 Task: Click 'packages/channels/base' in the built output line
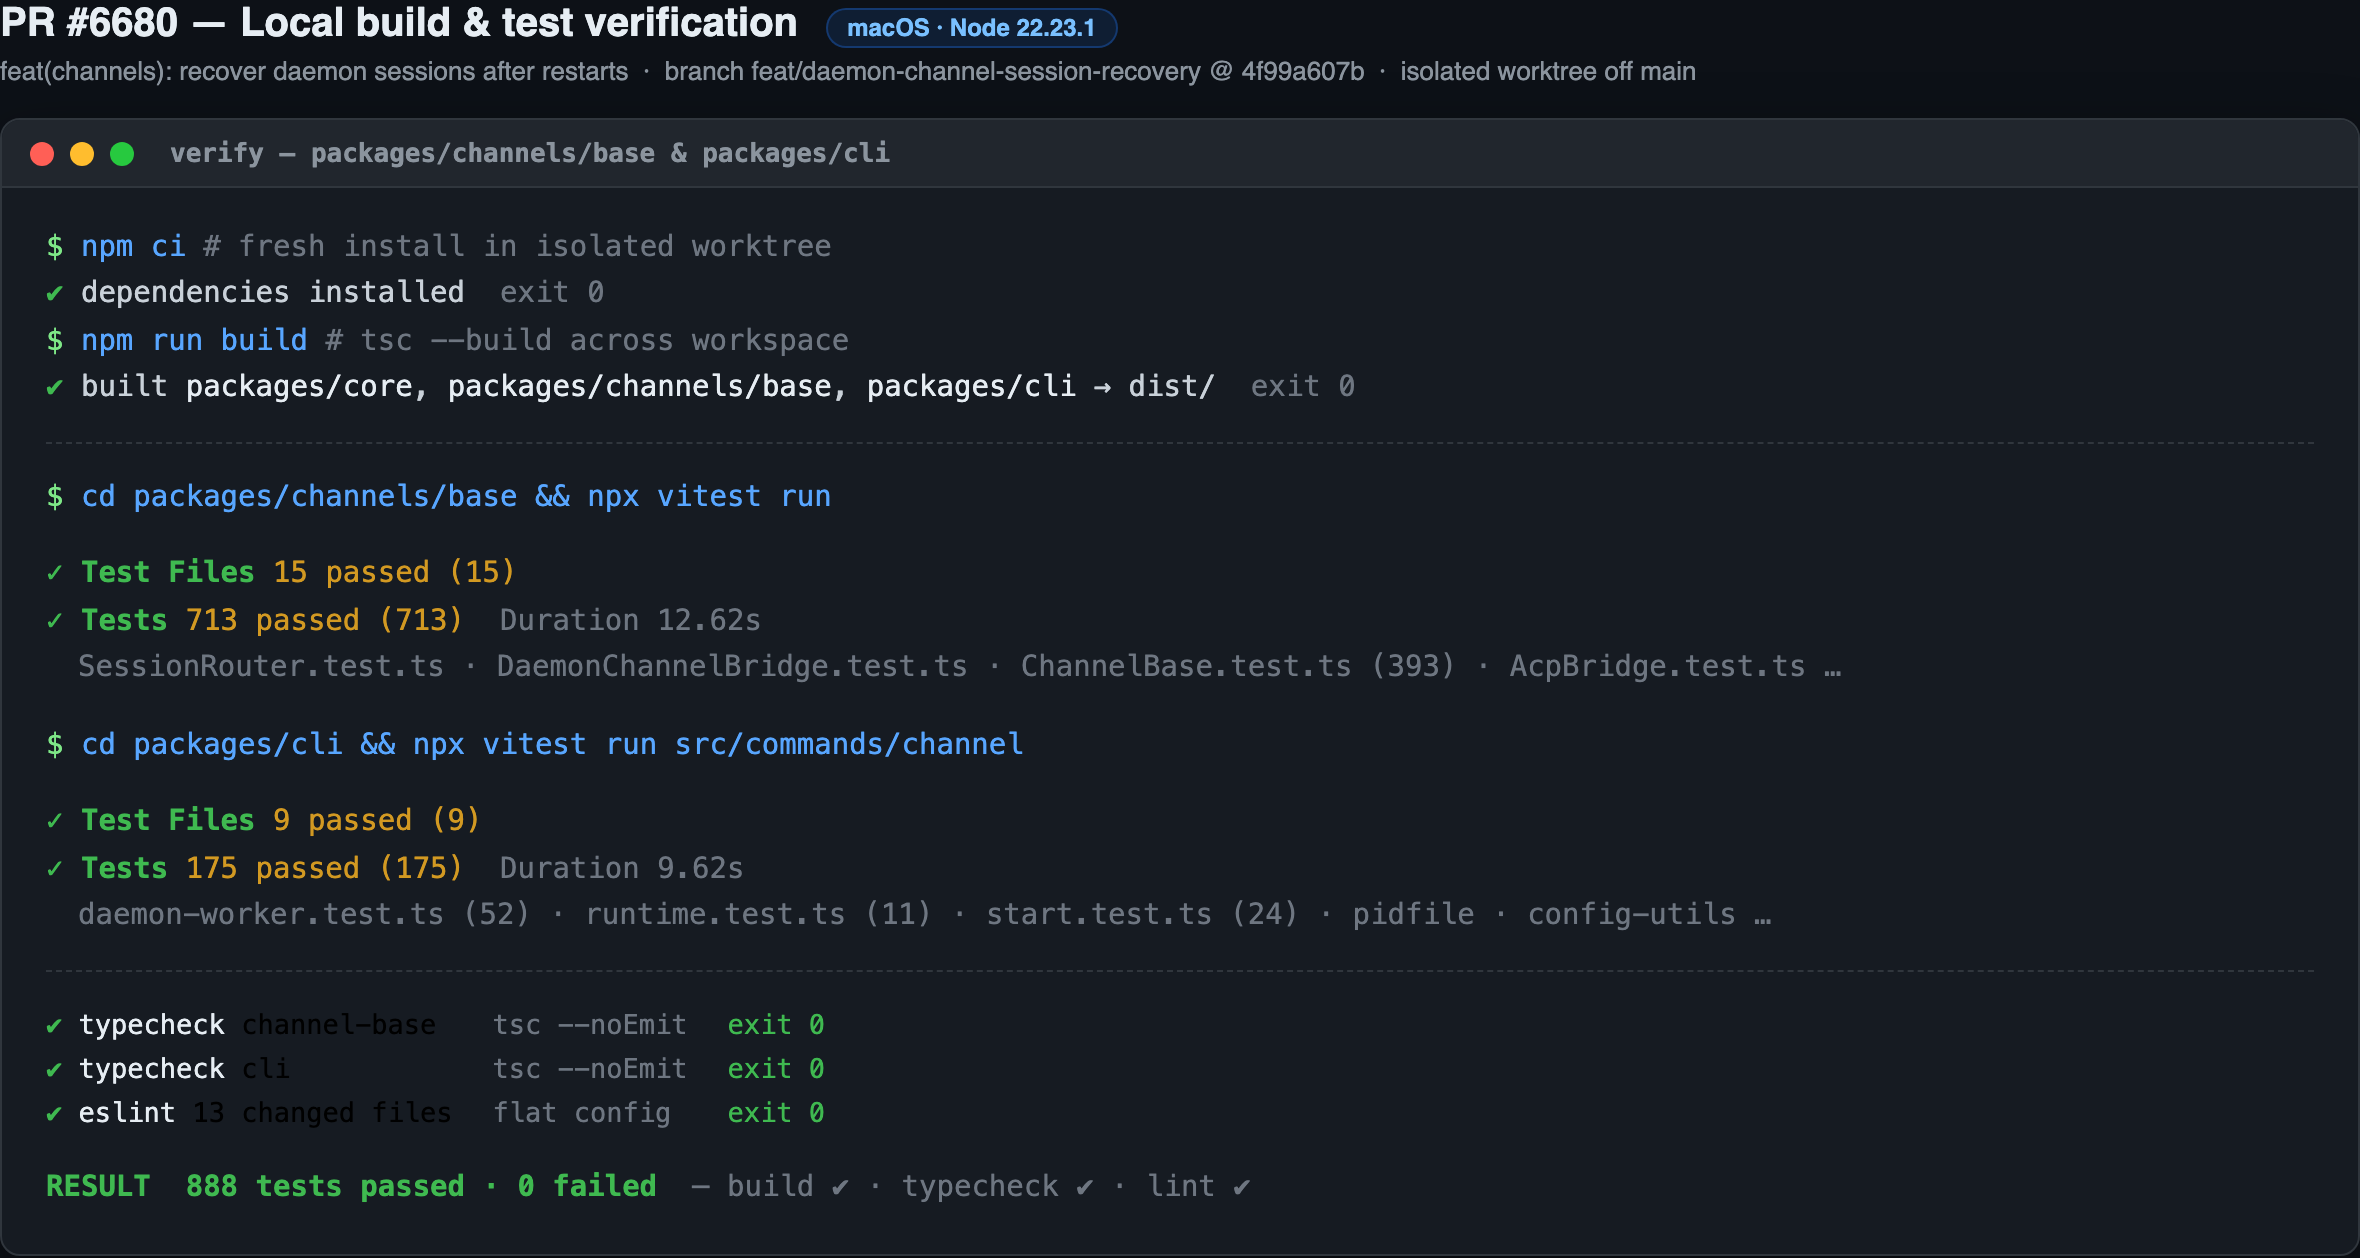[640, 386]
